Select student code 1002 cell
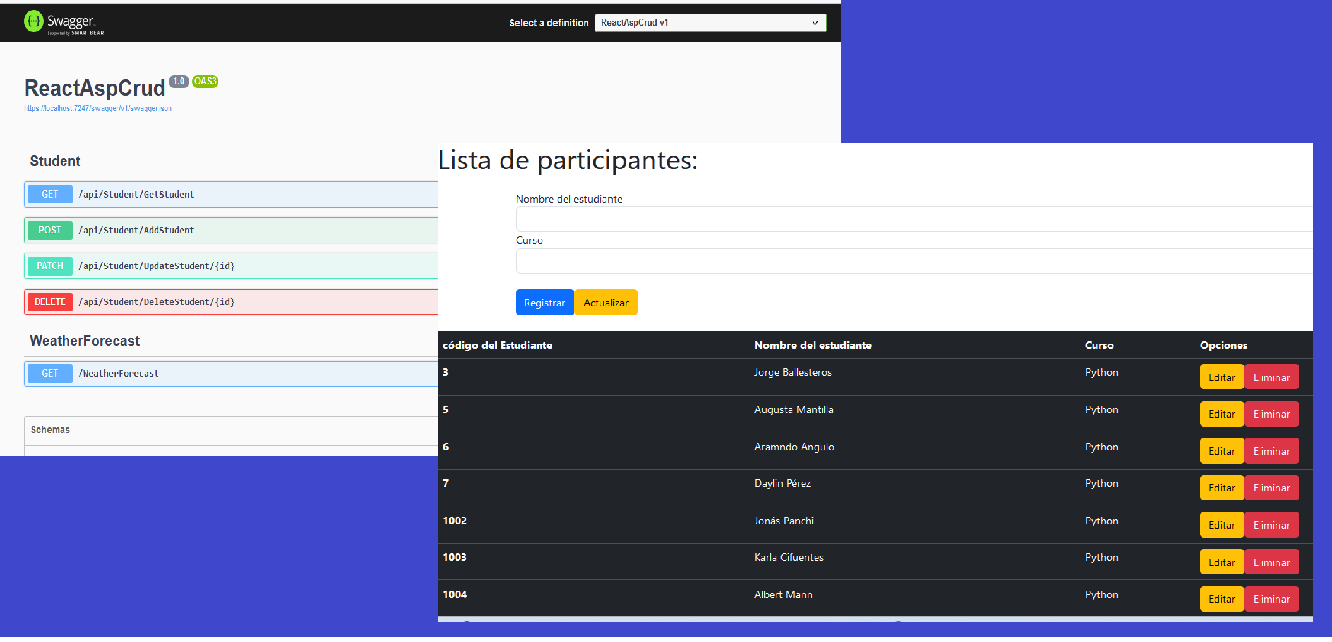Image resolution: width=1332 pixels, height=642 pixels. 454,521
